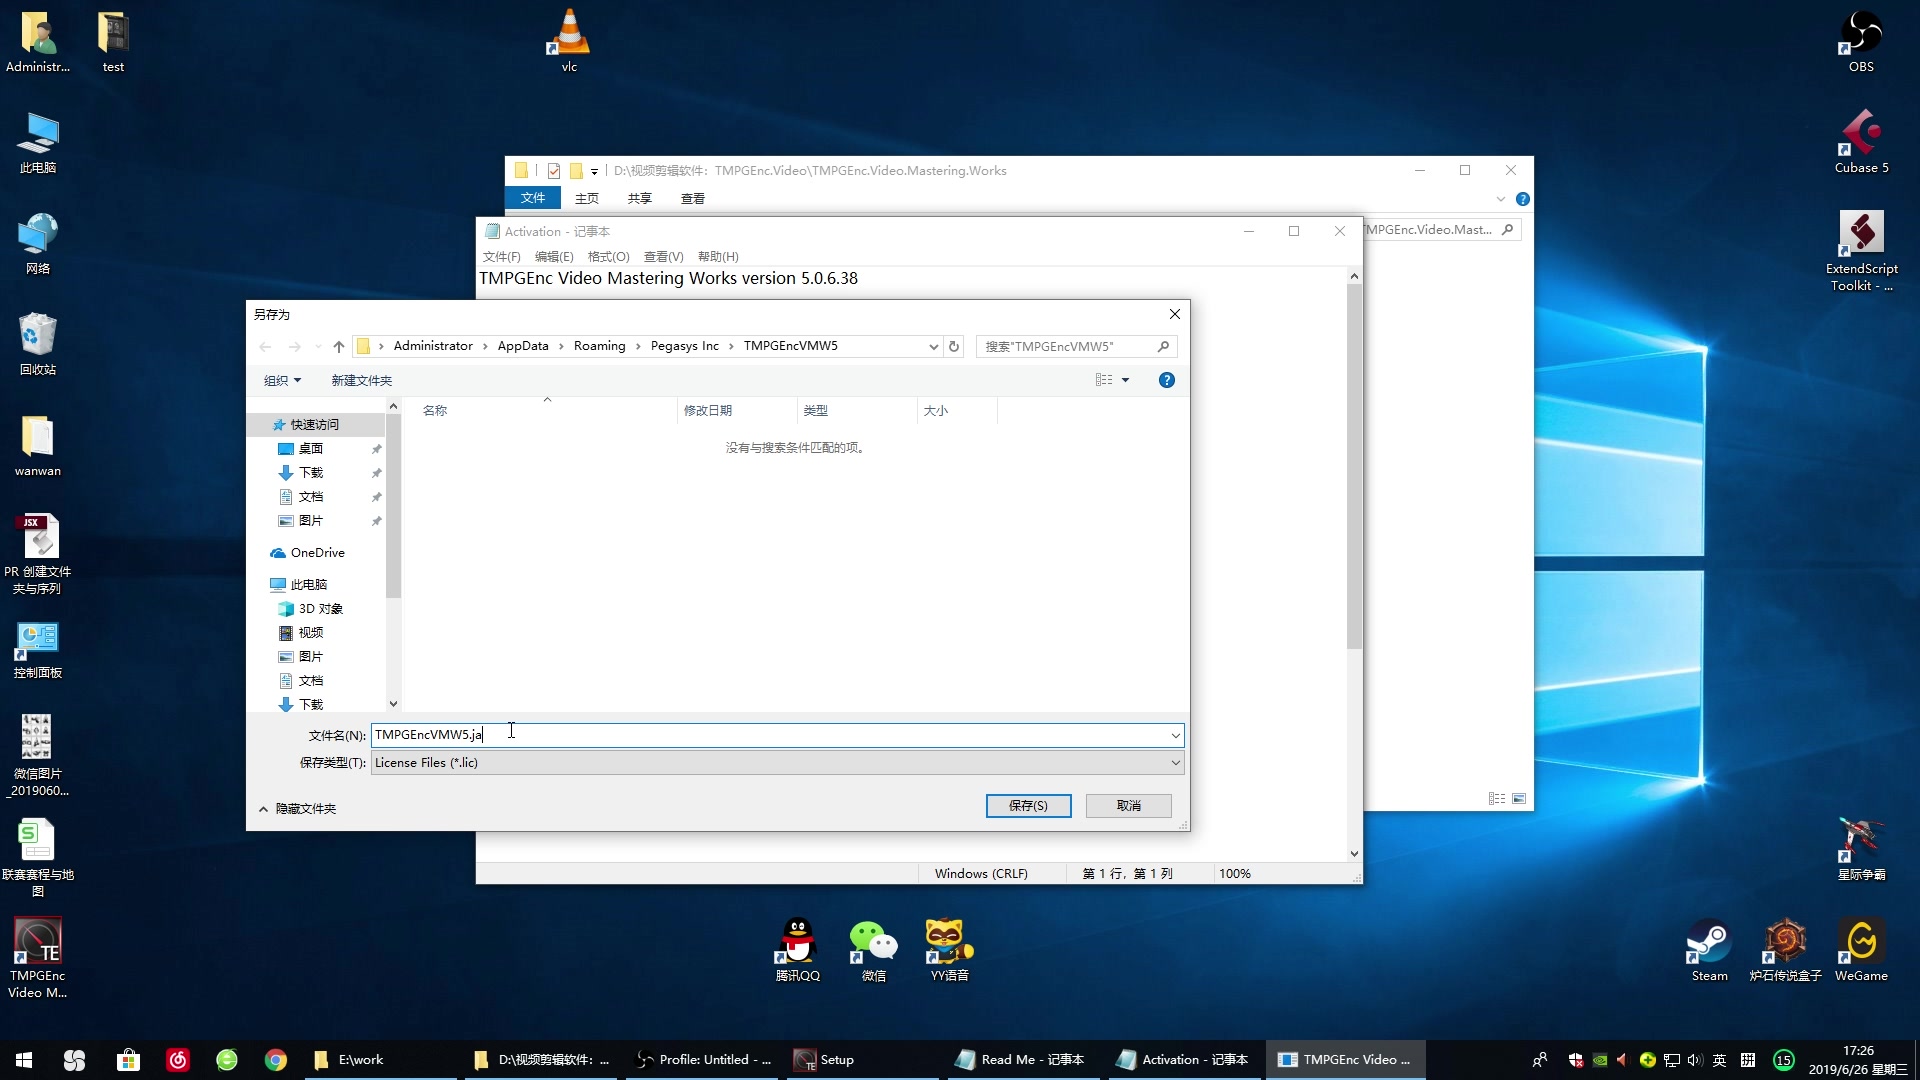Open the wanwan folder on desktop
The image size is (1920, 1080).
[x=38, y=446]
